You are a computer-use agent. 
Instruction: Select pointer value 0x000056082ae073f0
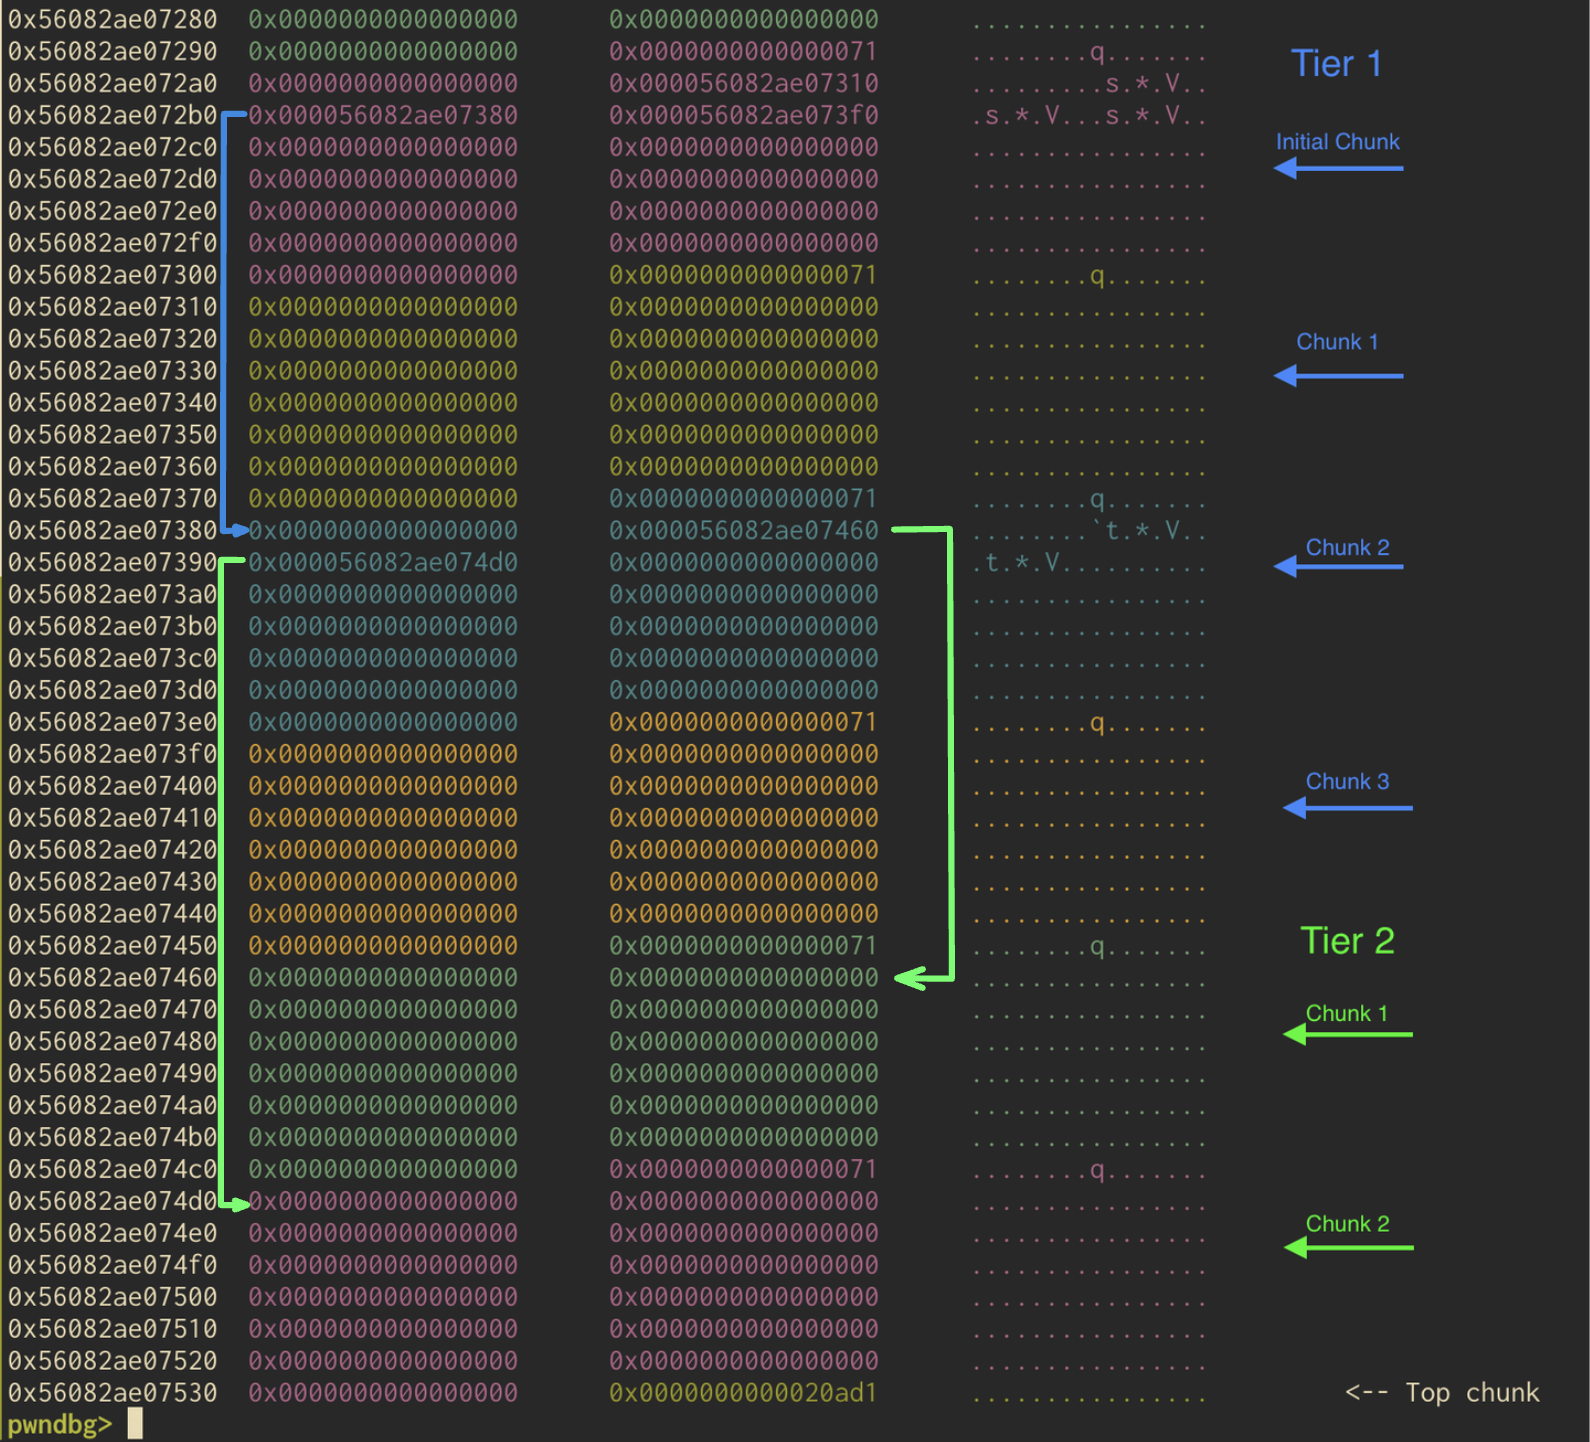(x=743, y=115)
